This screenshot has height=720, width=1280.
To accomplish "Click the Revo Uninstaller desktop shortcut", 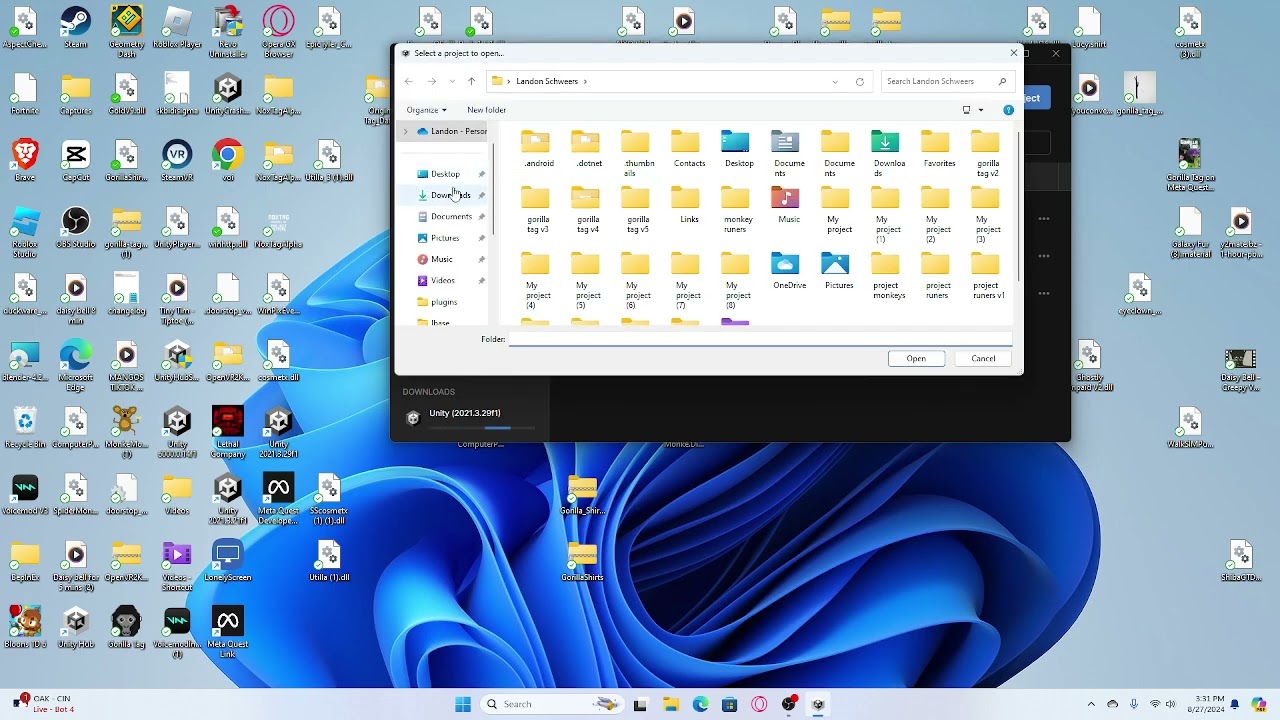I will tap(227, 32).
